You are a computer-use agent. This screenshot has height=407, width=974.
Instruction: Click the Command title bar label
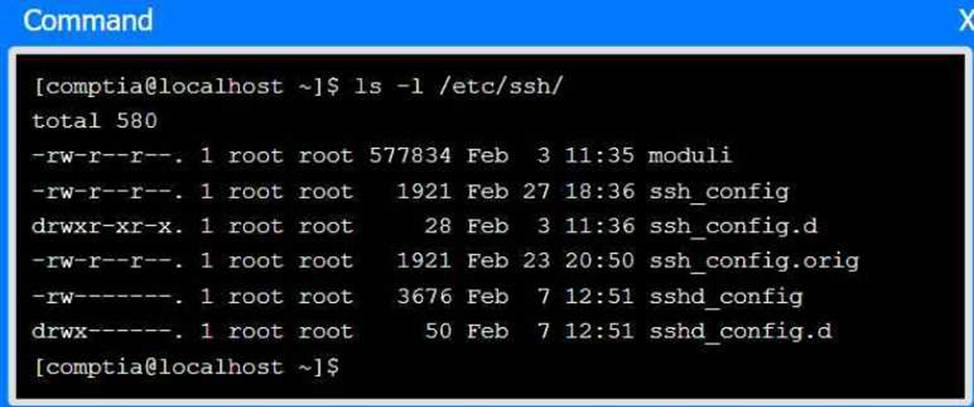click(88, 20)
